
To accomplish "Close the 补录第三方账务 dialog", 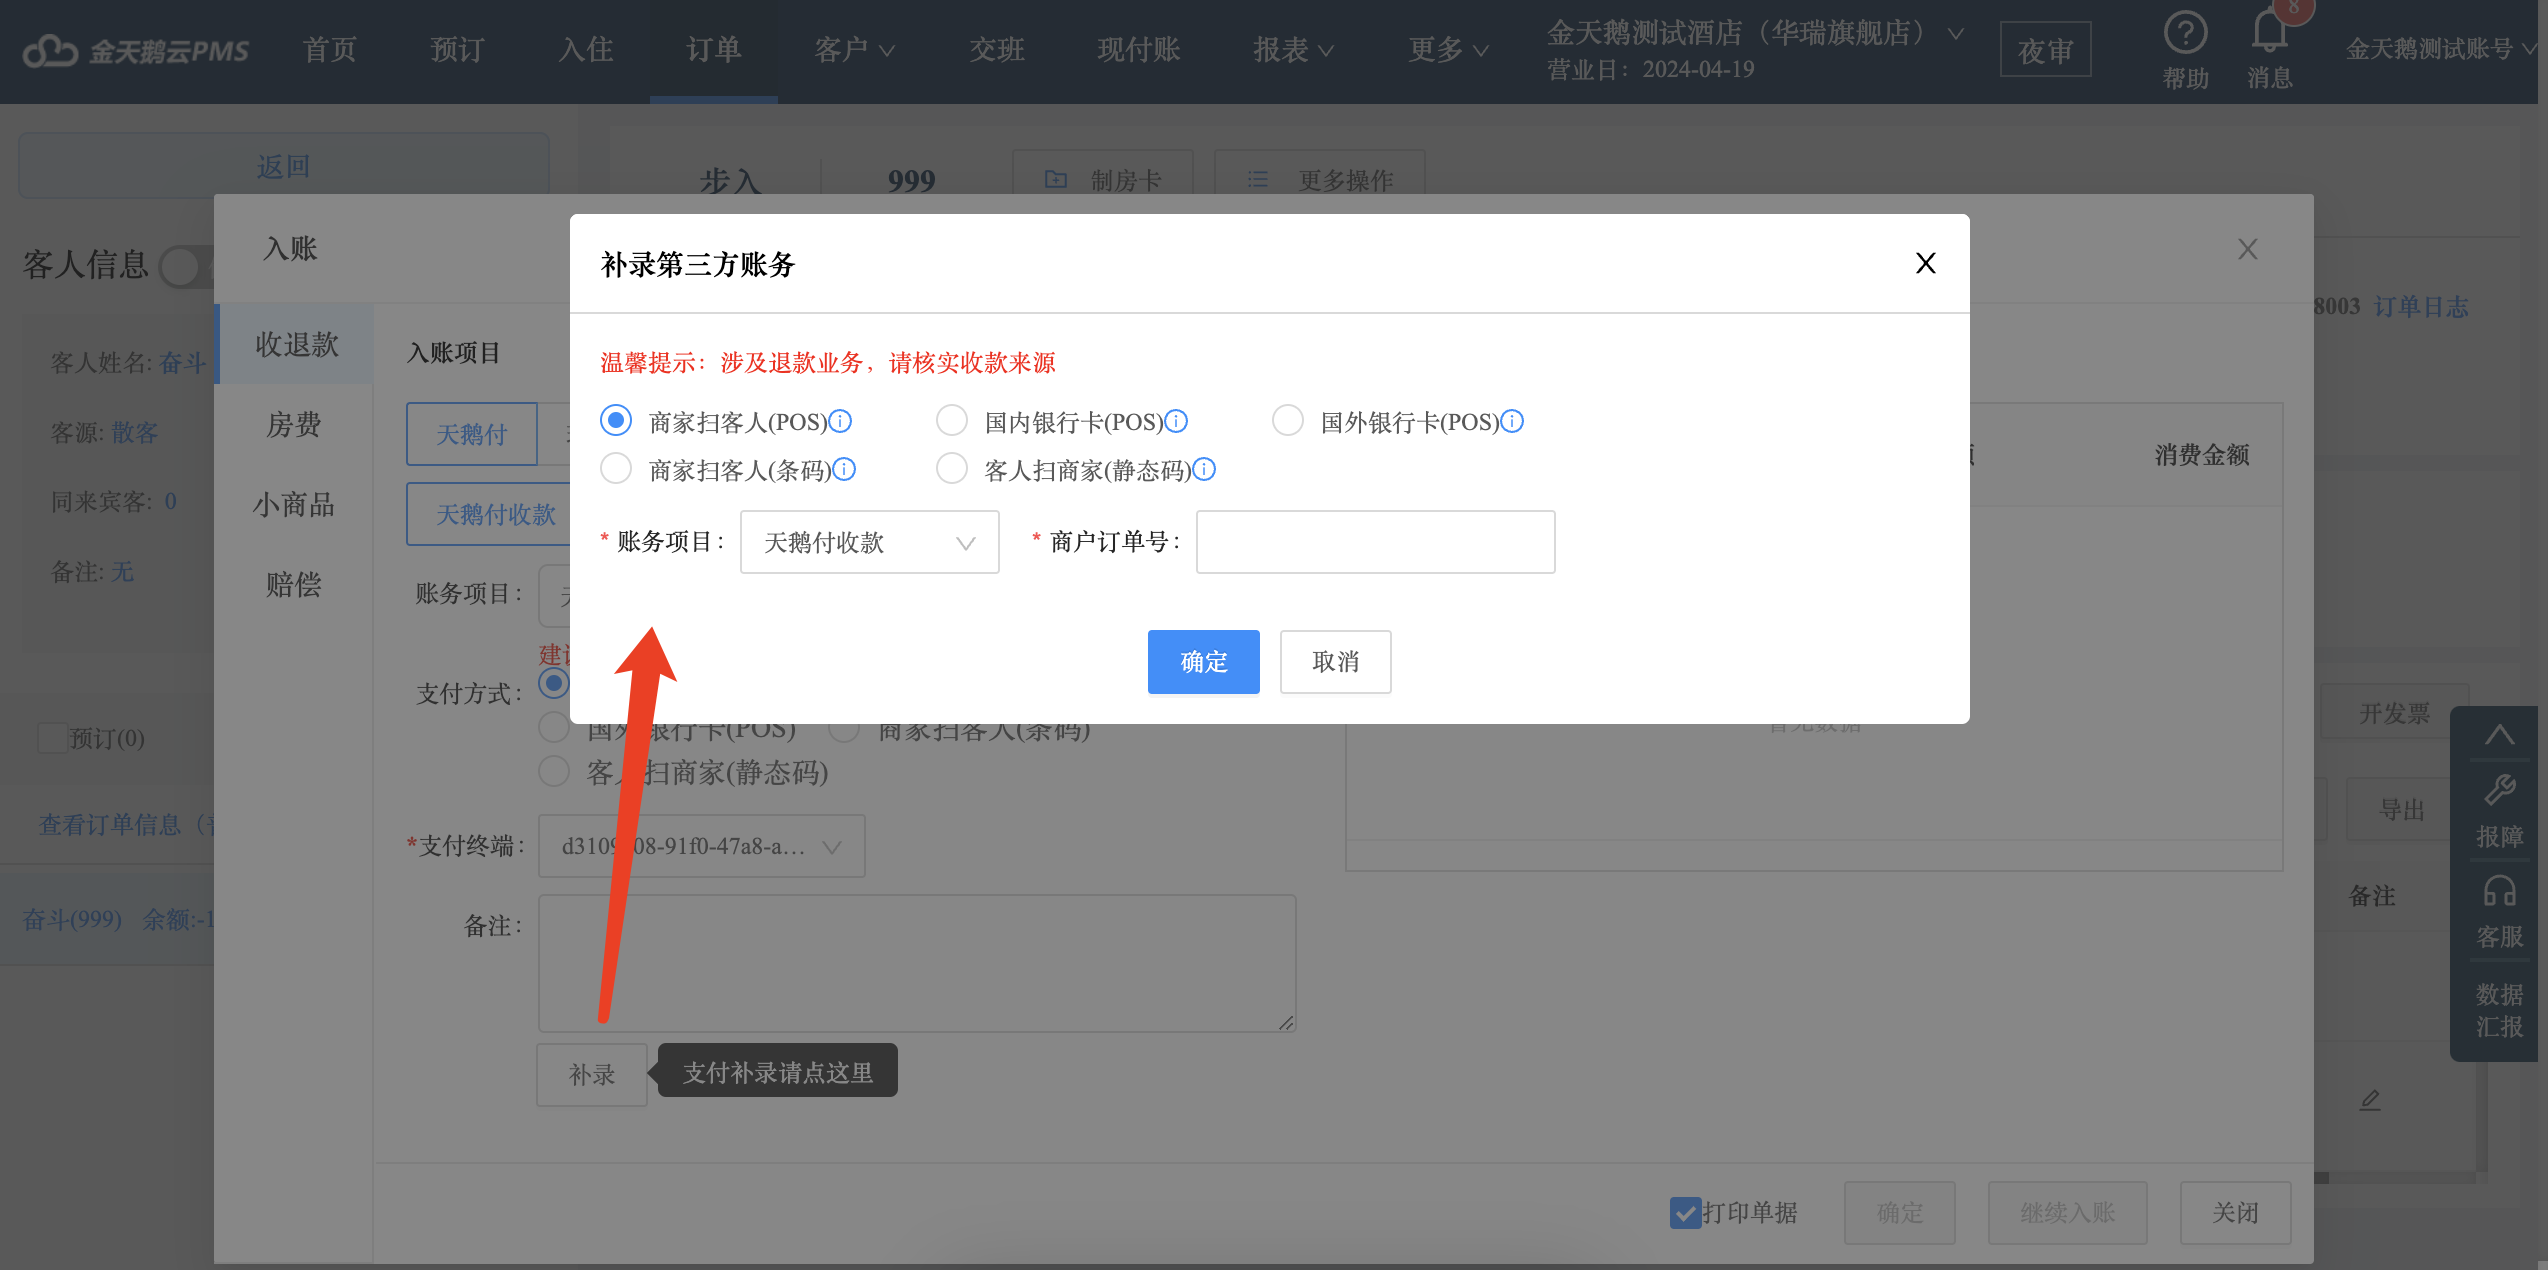I will tap(1925, 263).
